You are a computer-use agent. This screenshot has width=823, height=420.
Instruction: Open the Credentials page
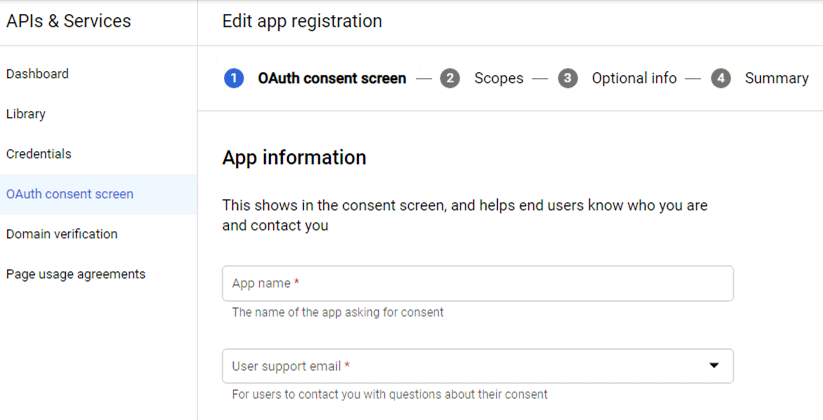point(39,154)
